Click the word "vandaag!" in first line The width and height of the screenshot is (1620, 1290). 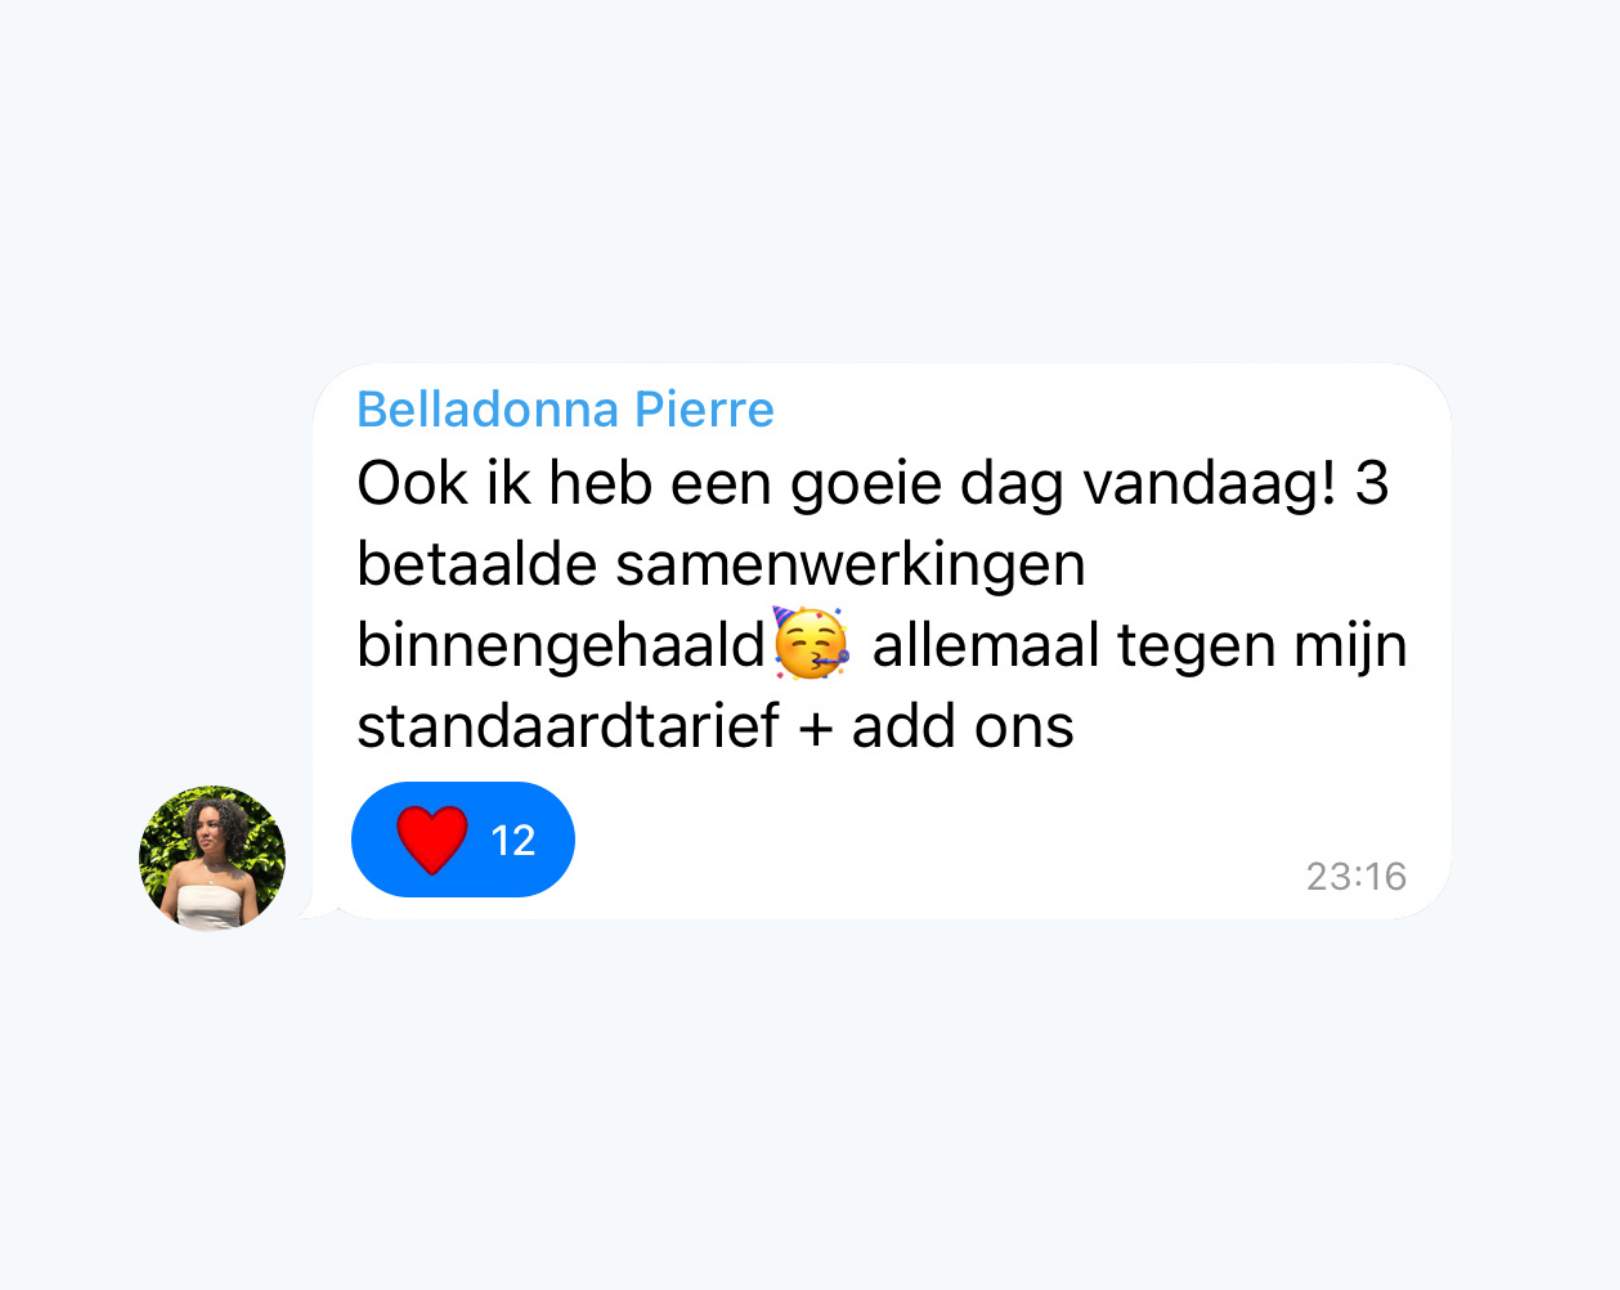tap(1209, 484)
